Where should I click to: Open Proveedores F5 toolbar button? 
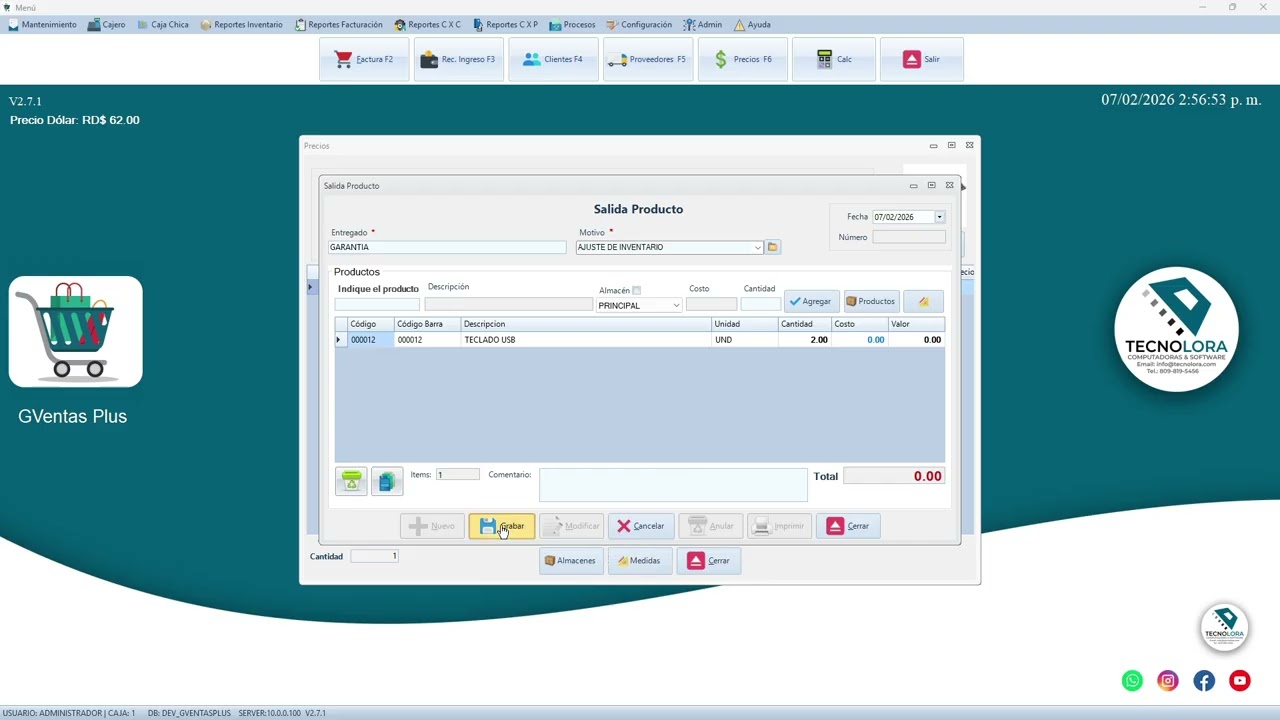[648, 59]
